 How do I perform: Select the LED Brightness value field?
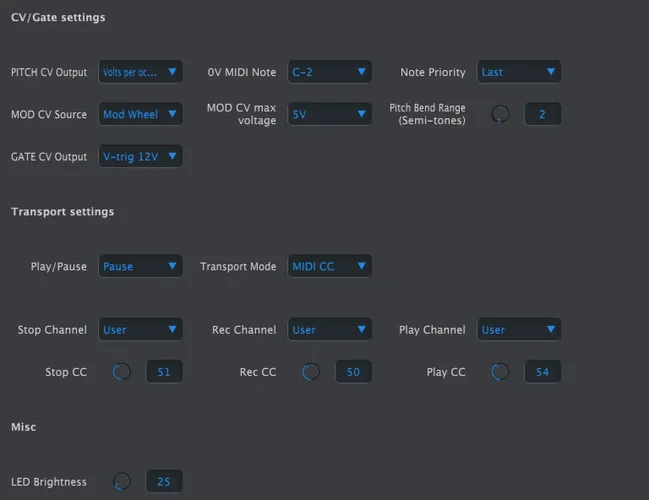[164, 481]
